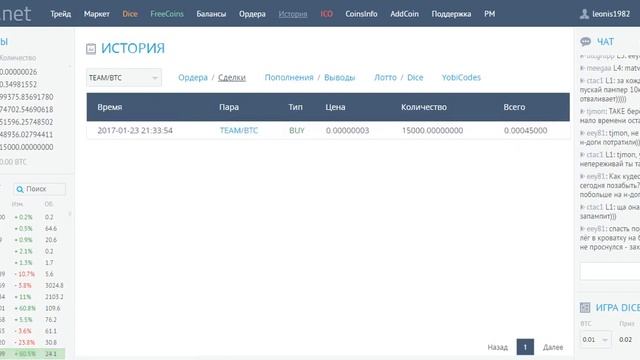The width and height of the screenshot is (640, 360).
Task: Open PM in the navigation bar
Action: [x=489, y=14]
